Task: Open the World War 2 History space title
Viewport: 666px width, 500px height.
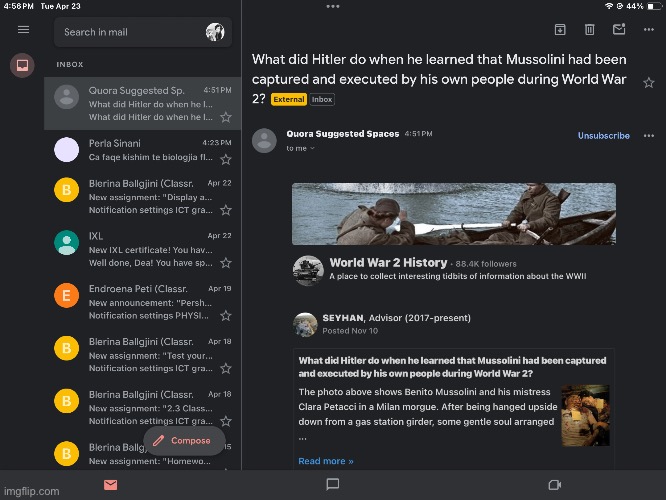Action: [388, 263]
